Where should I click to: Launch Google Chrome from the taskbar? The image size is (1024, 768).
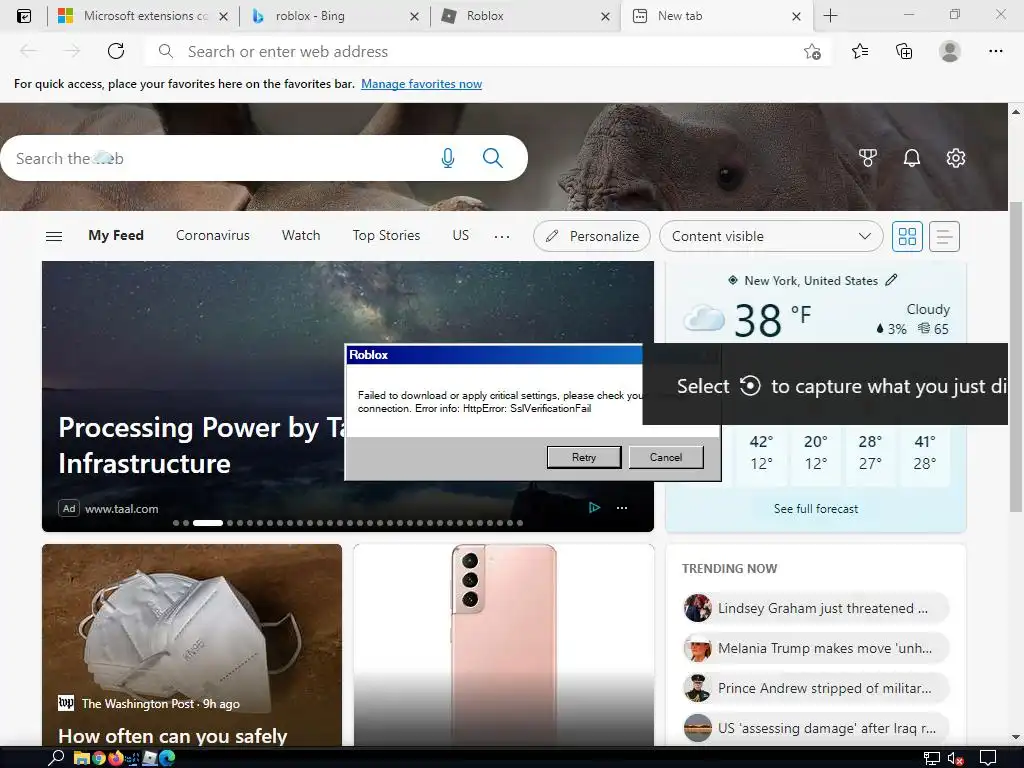(x=99, y=758)
